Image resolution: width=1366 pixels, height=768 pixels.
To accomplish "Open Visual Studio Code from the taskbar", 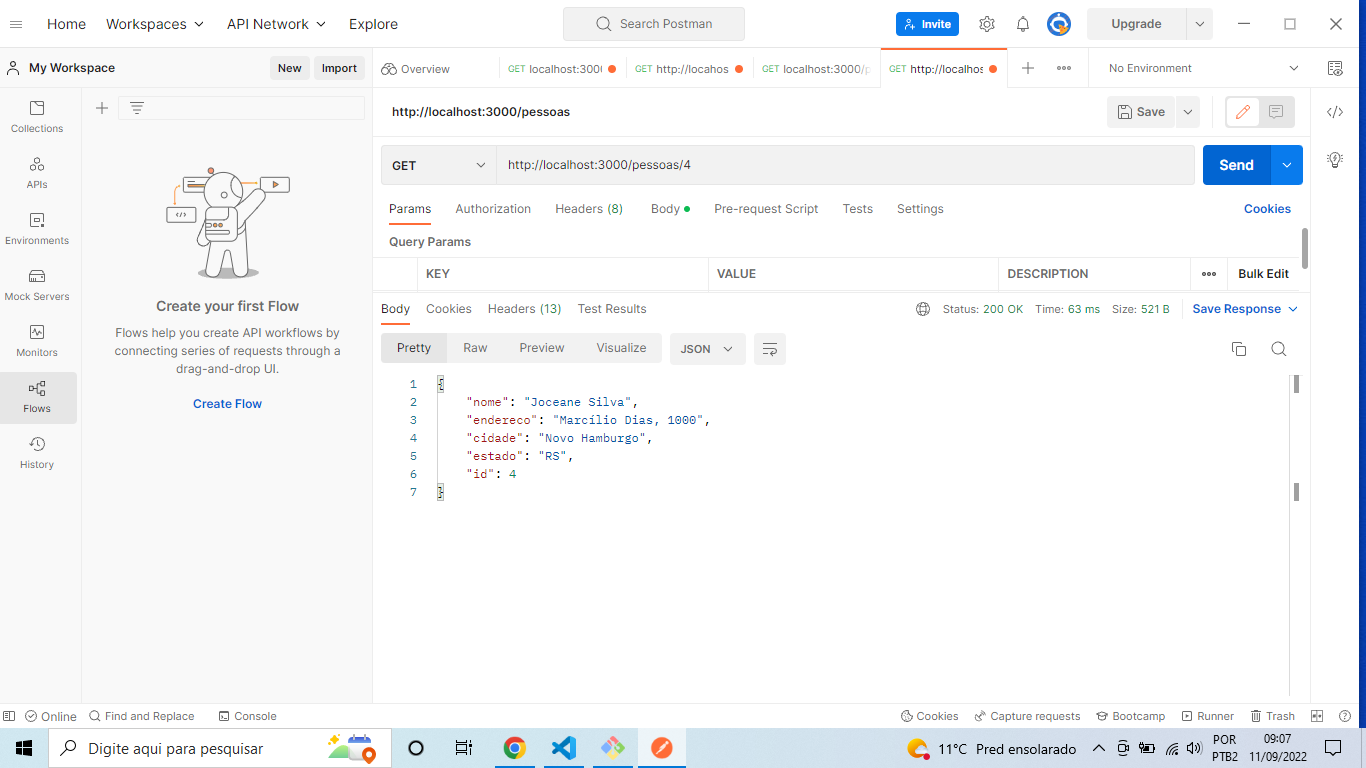I will [x=564, y=748].
